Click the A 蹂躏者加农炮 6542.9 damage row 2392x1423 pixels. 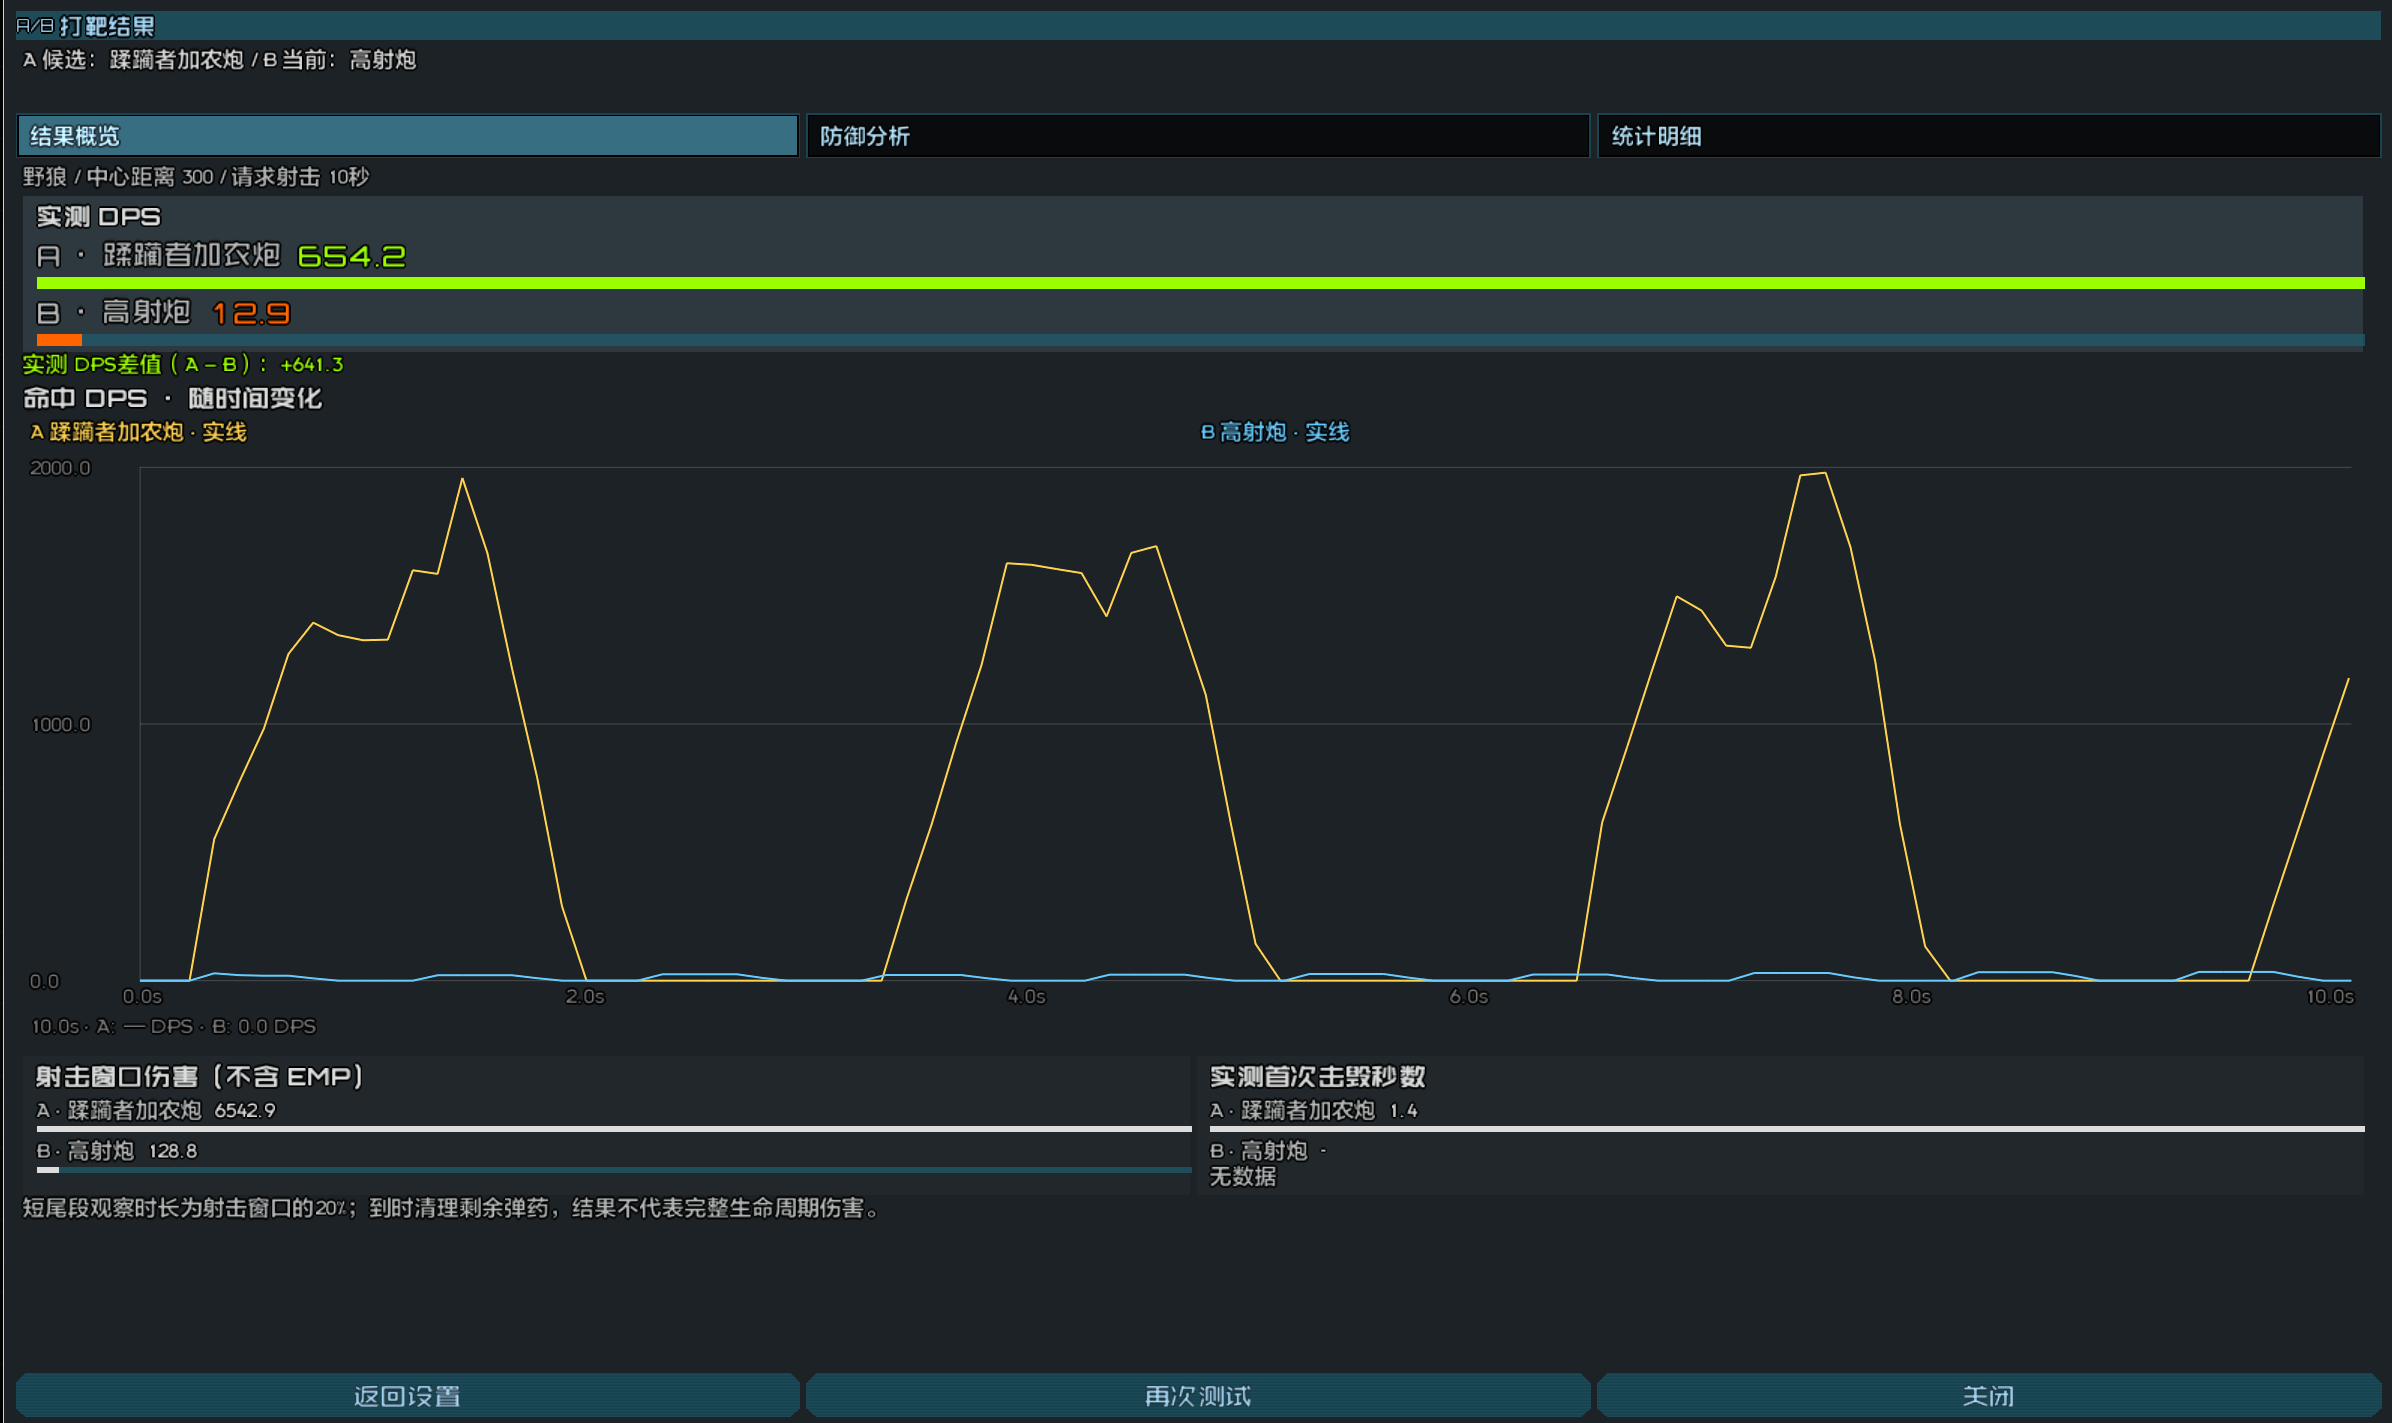[x=156, y=1110]
